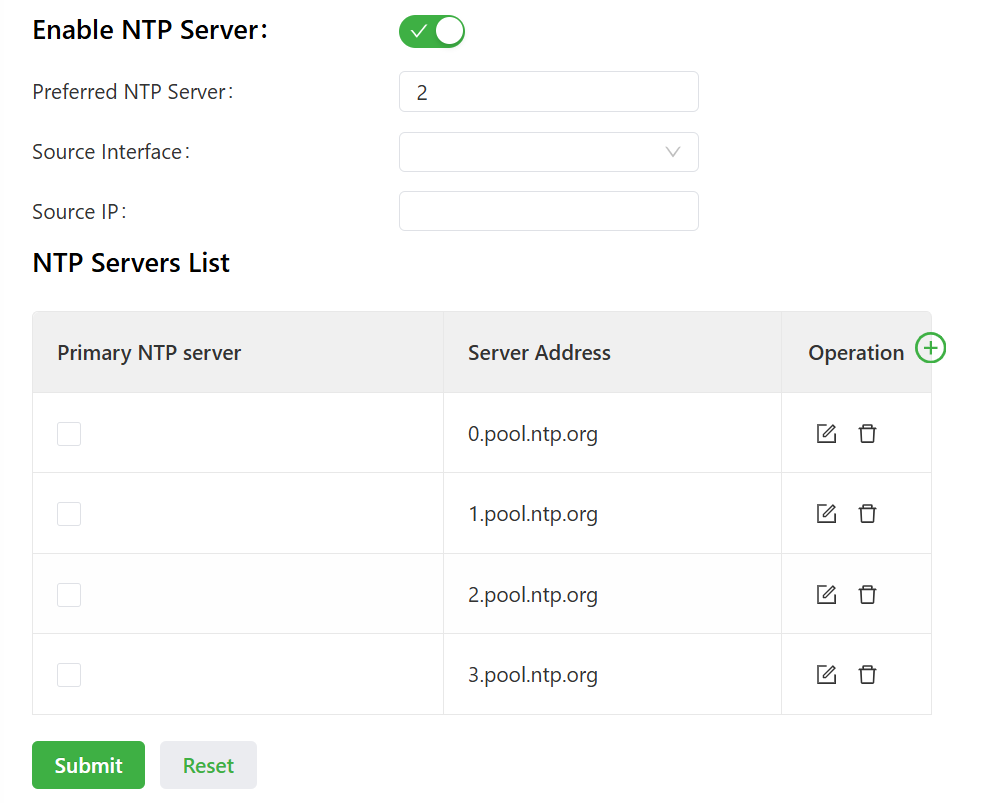Focus the Preferred NTP Server field
This screenshot has height=803, width=983.
coord(548,92)
